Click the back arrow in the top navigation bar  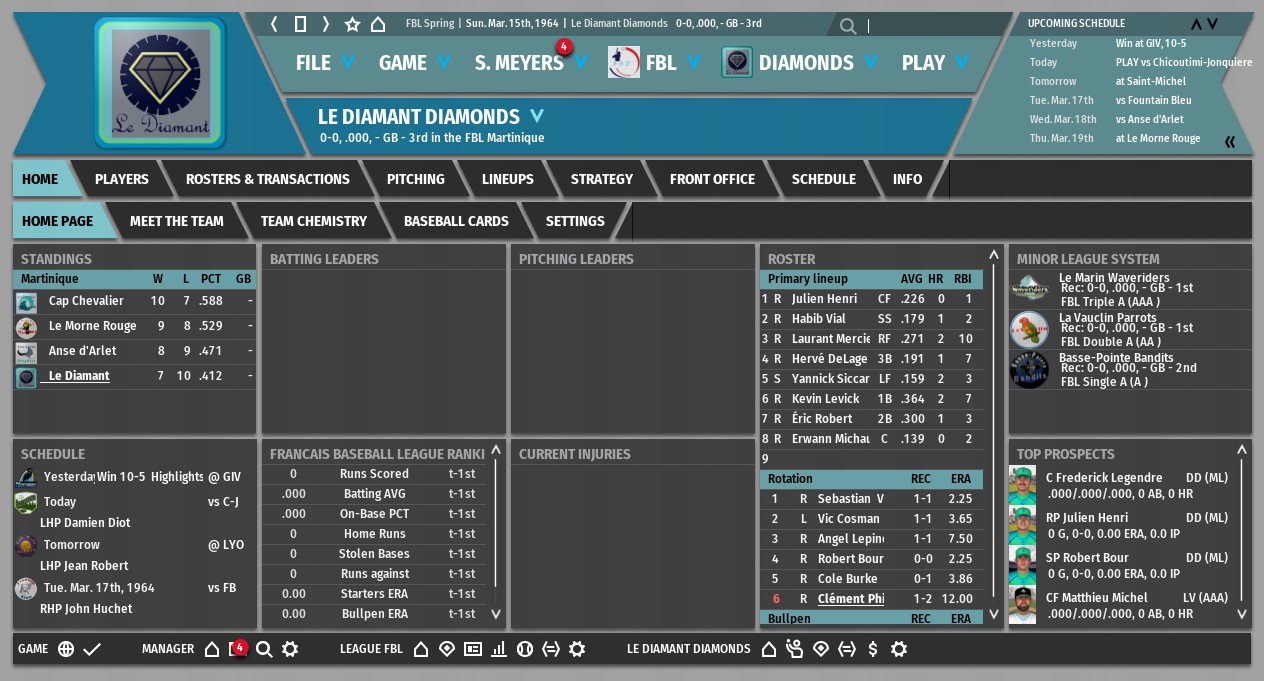[275, 24]
